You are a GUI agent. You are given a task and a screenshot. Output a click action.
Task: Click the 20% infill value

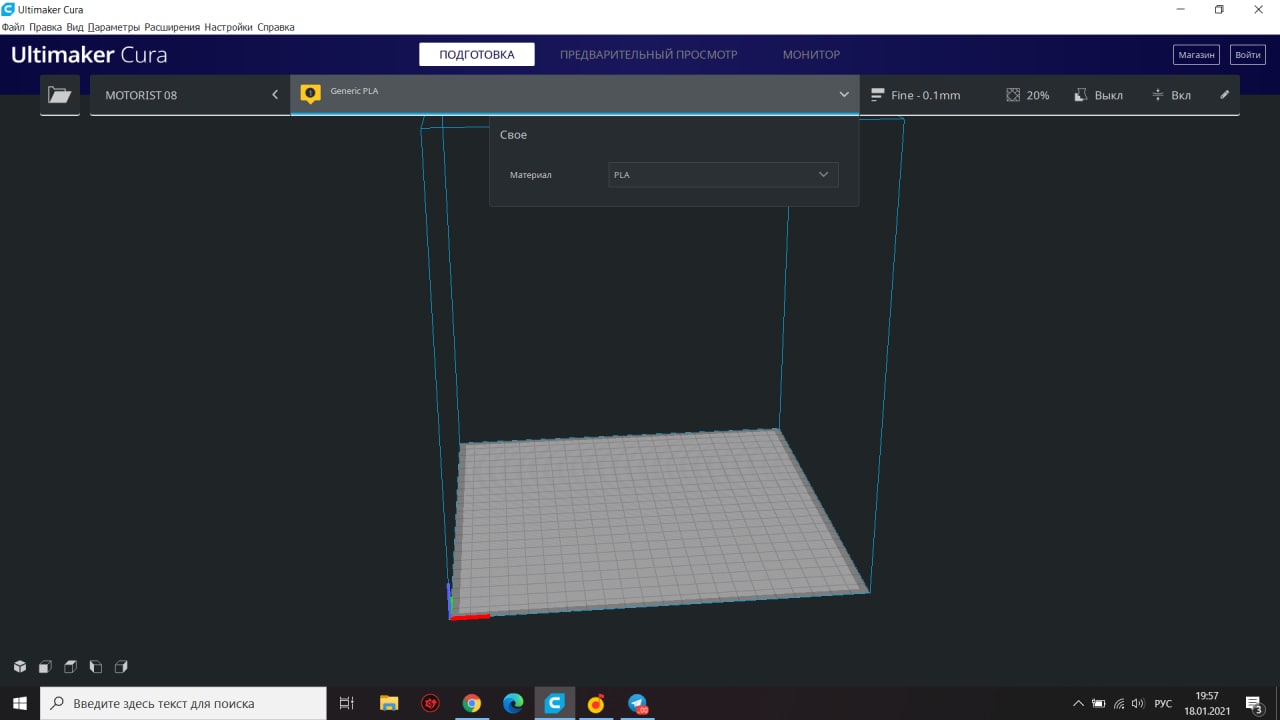[x=1038, y=95]
